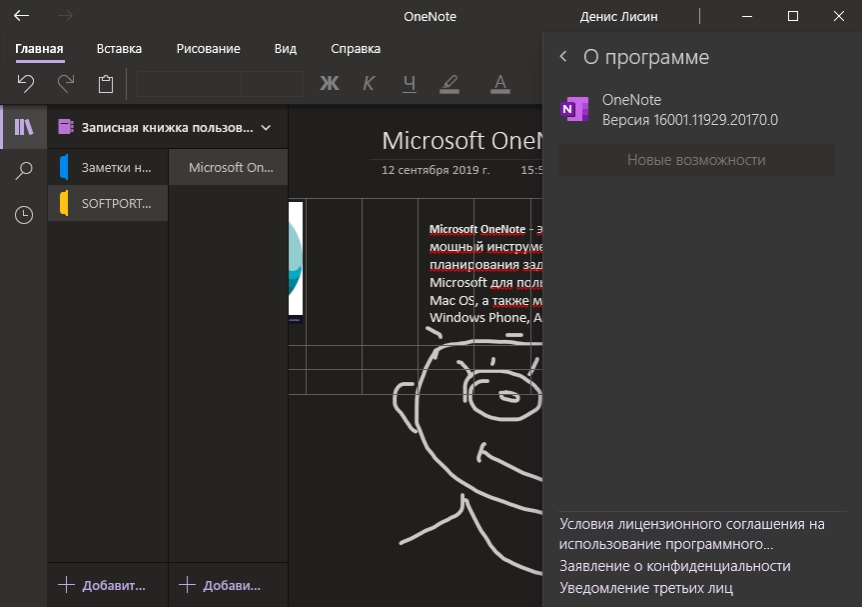The image size is (862, 607).
Task: Open the license agreement terms link
Action: coord(692,534)
